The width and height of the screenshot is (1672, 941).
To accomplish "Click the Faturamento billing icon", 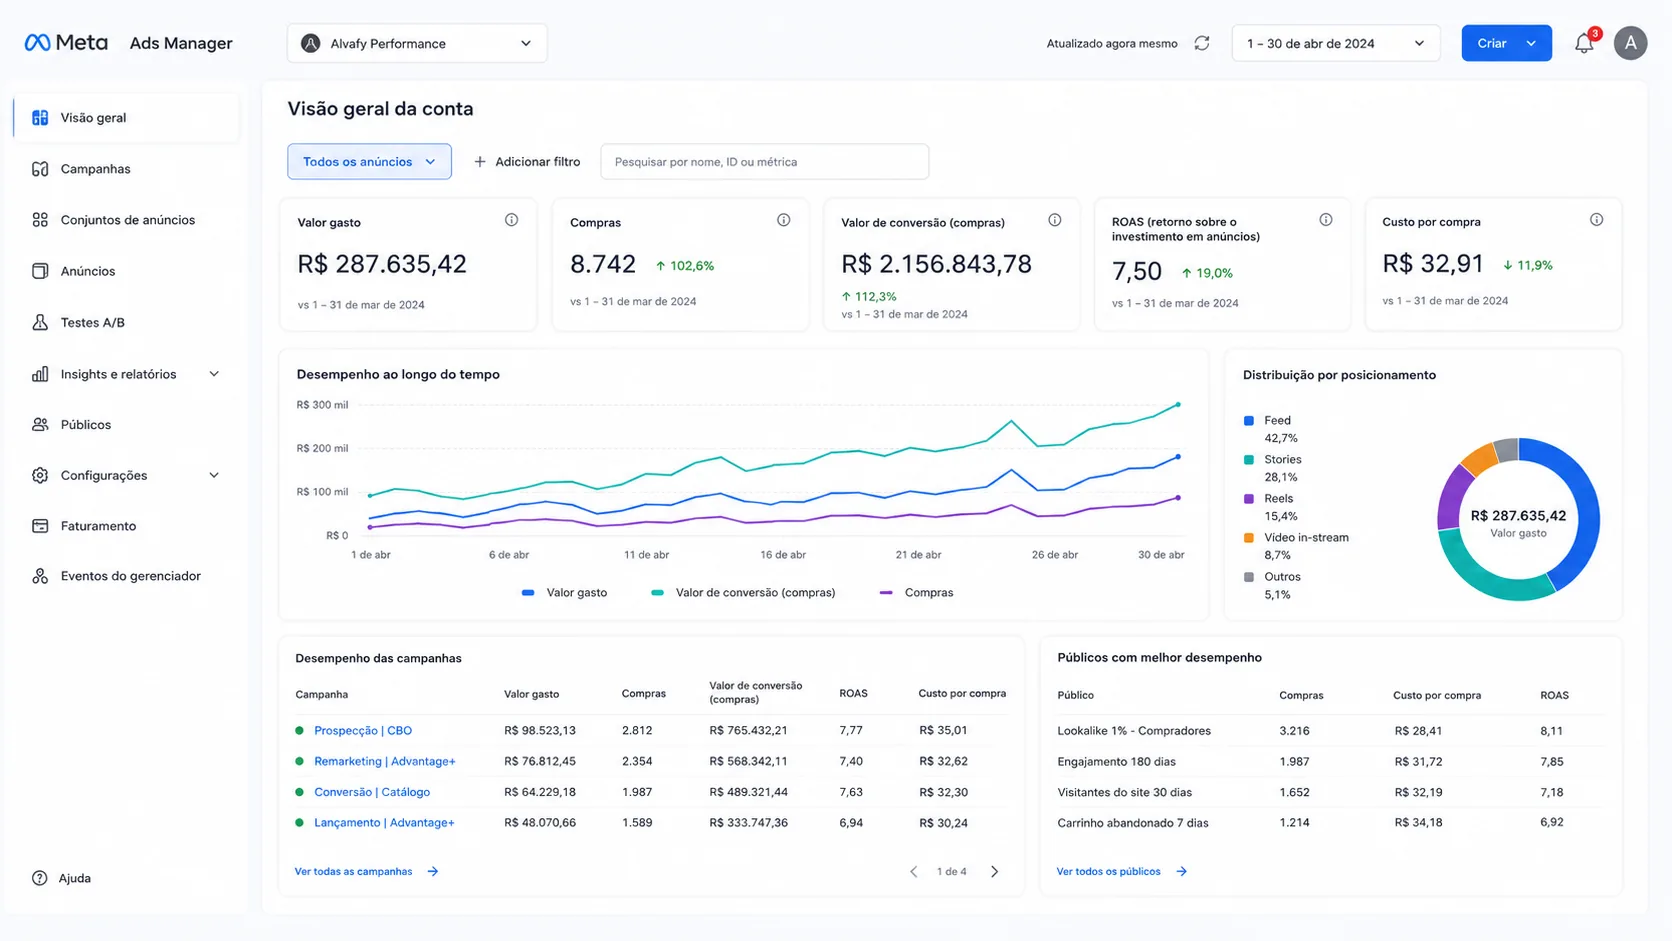I will [40, 526].
